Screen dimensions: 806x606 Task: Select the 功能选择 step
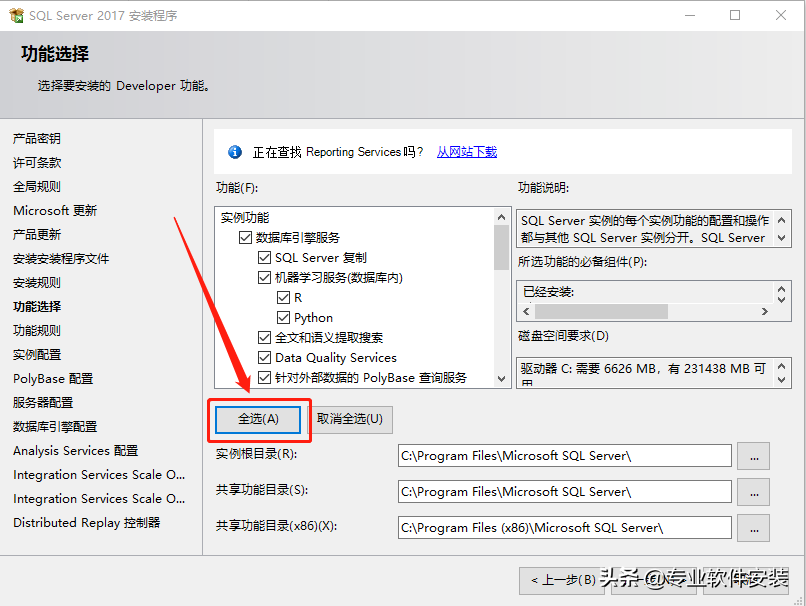(x=37, y=307)
